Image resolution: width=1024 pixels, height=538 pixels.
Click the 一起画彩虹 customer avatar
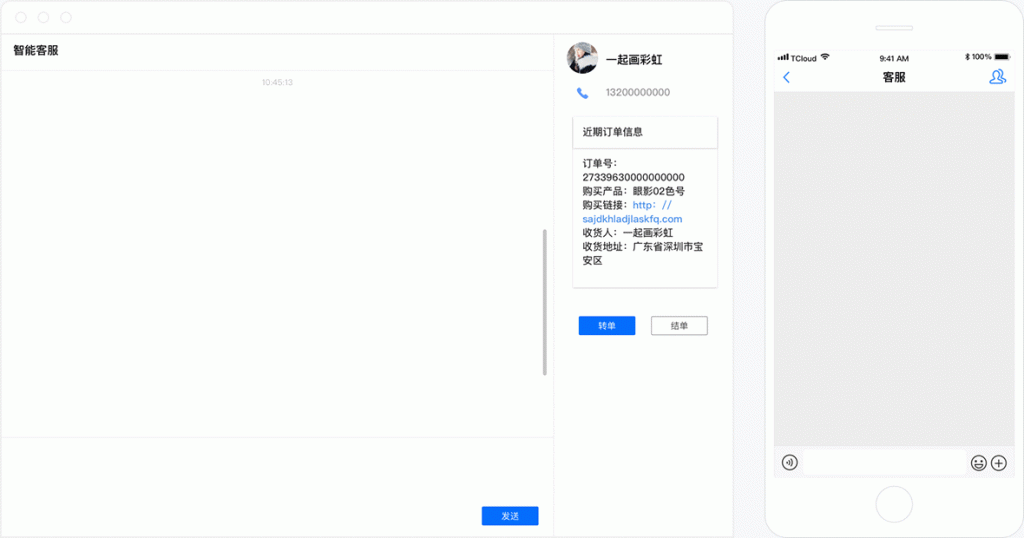(x=582, y=59)
